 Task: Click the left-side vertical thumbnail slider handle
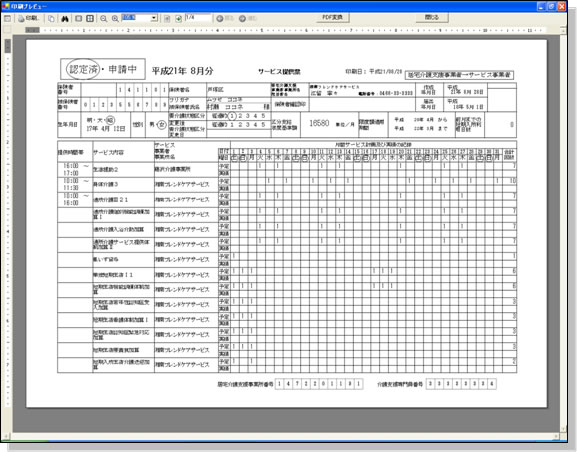pyautogui.click(x=8, y=46)
